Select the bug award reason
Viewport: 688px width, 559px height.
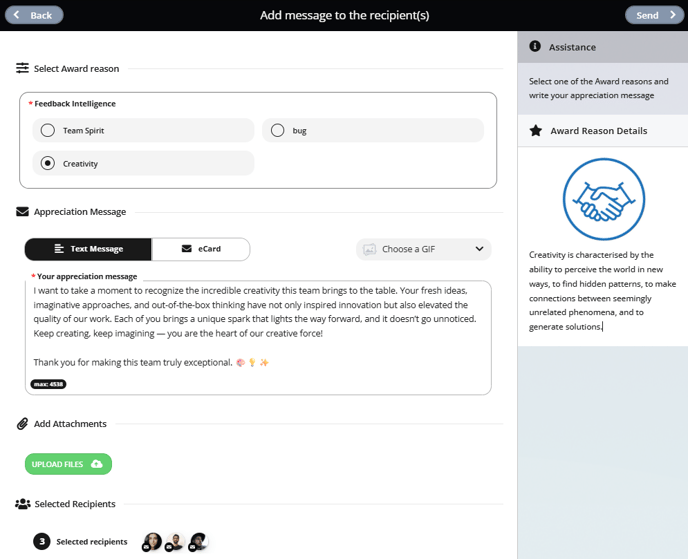coord(373,130)
